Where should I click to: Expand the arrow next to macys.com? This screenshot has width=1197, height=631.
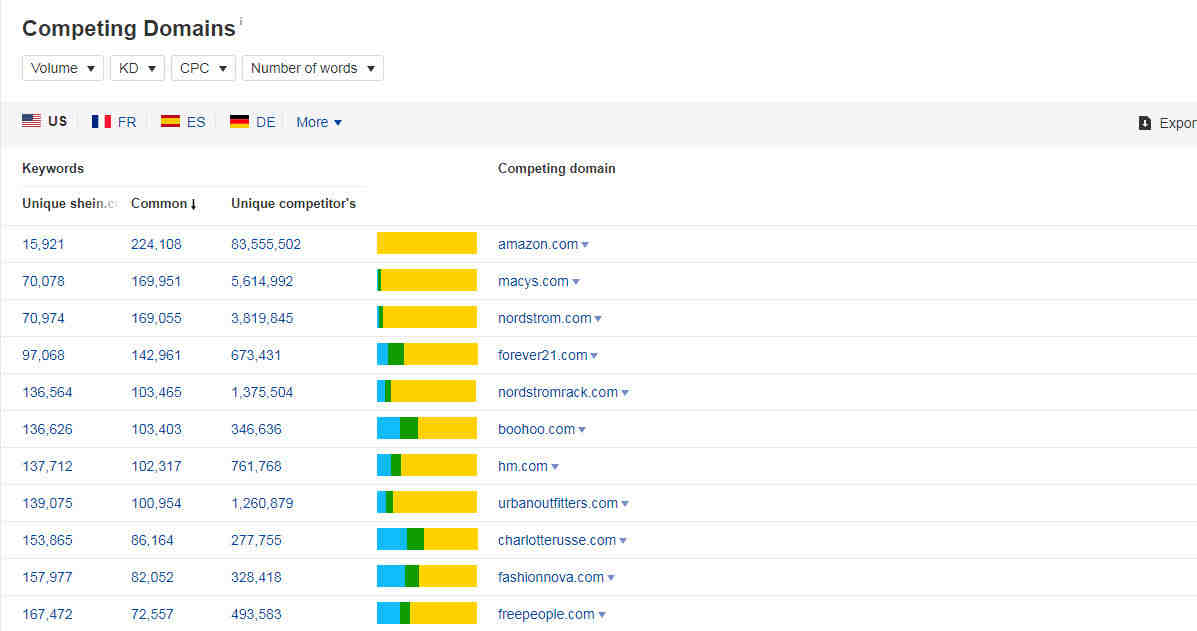pyautogui.click(x=576, y=282)
